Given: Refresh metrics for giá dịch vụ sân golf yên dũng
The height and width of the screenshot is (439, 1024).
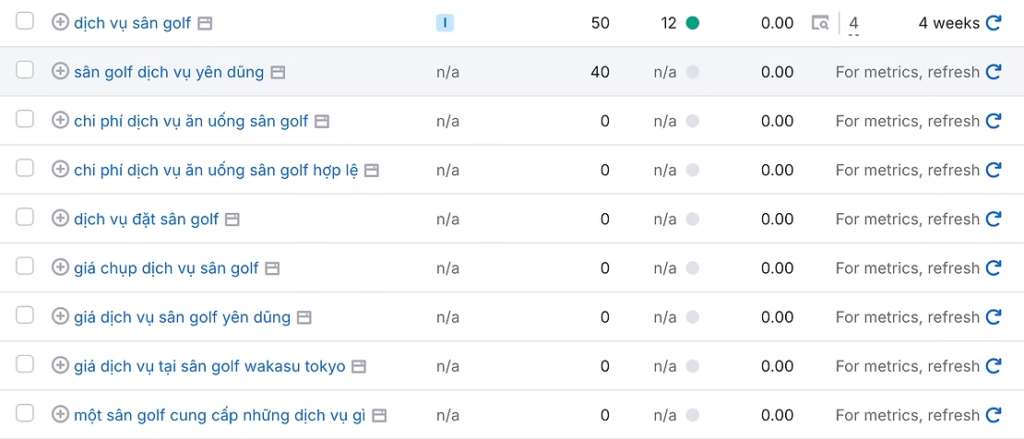Looking at the screenshot, I should pyautogui.click(x=993, y=317).
